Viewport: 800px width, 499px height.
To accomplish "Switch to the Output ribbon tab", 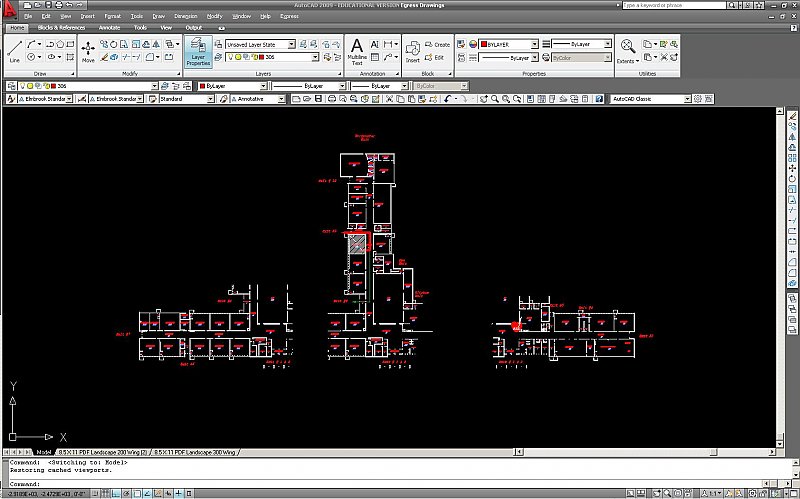I will pos(193,28).
